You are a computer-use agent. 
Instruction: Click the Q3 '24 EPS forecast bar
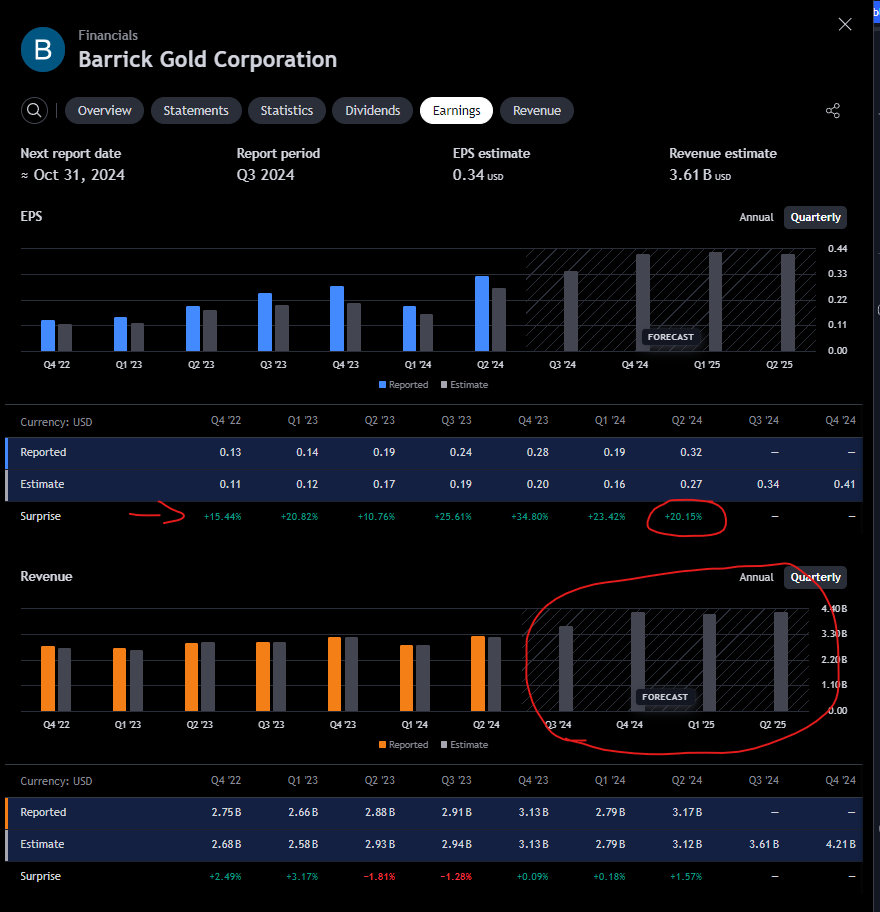[x=571, y=311]
